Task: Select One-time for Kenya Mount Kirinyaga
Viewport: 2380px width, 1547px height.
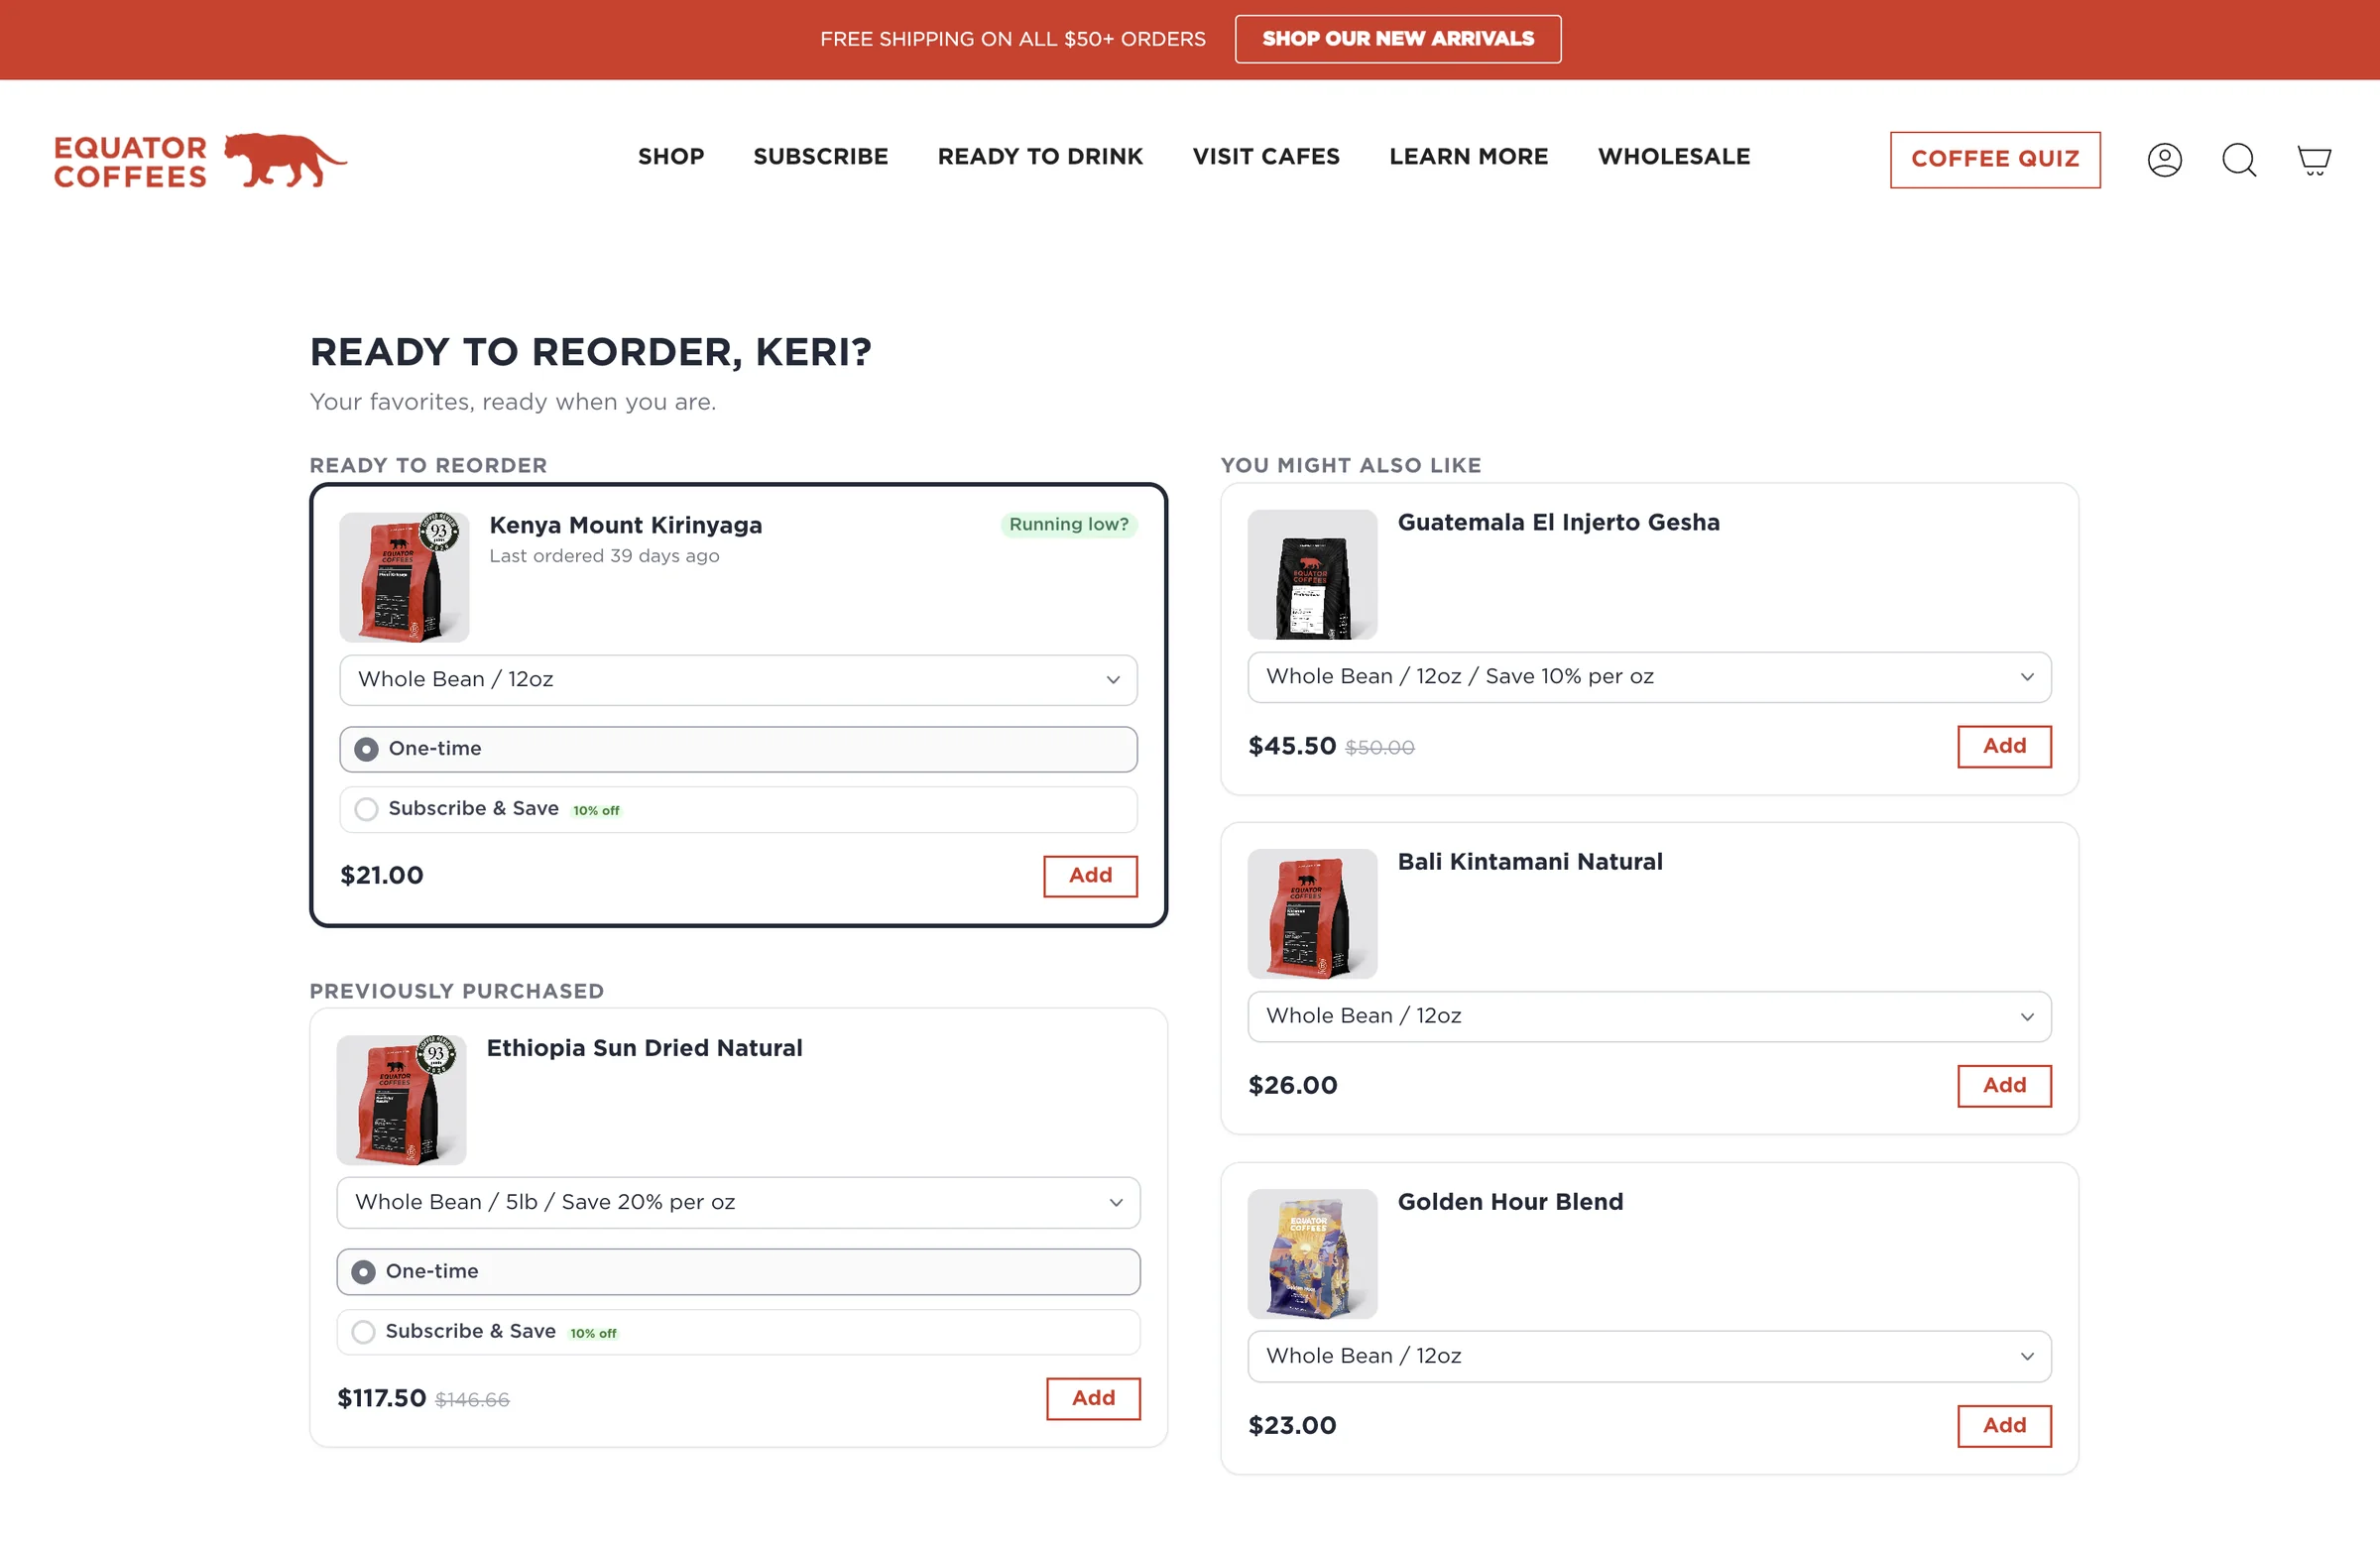Action: coord(738,749)
